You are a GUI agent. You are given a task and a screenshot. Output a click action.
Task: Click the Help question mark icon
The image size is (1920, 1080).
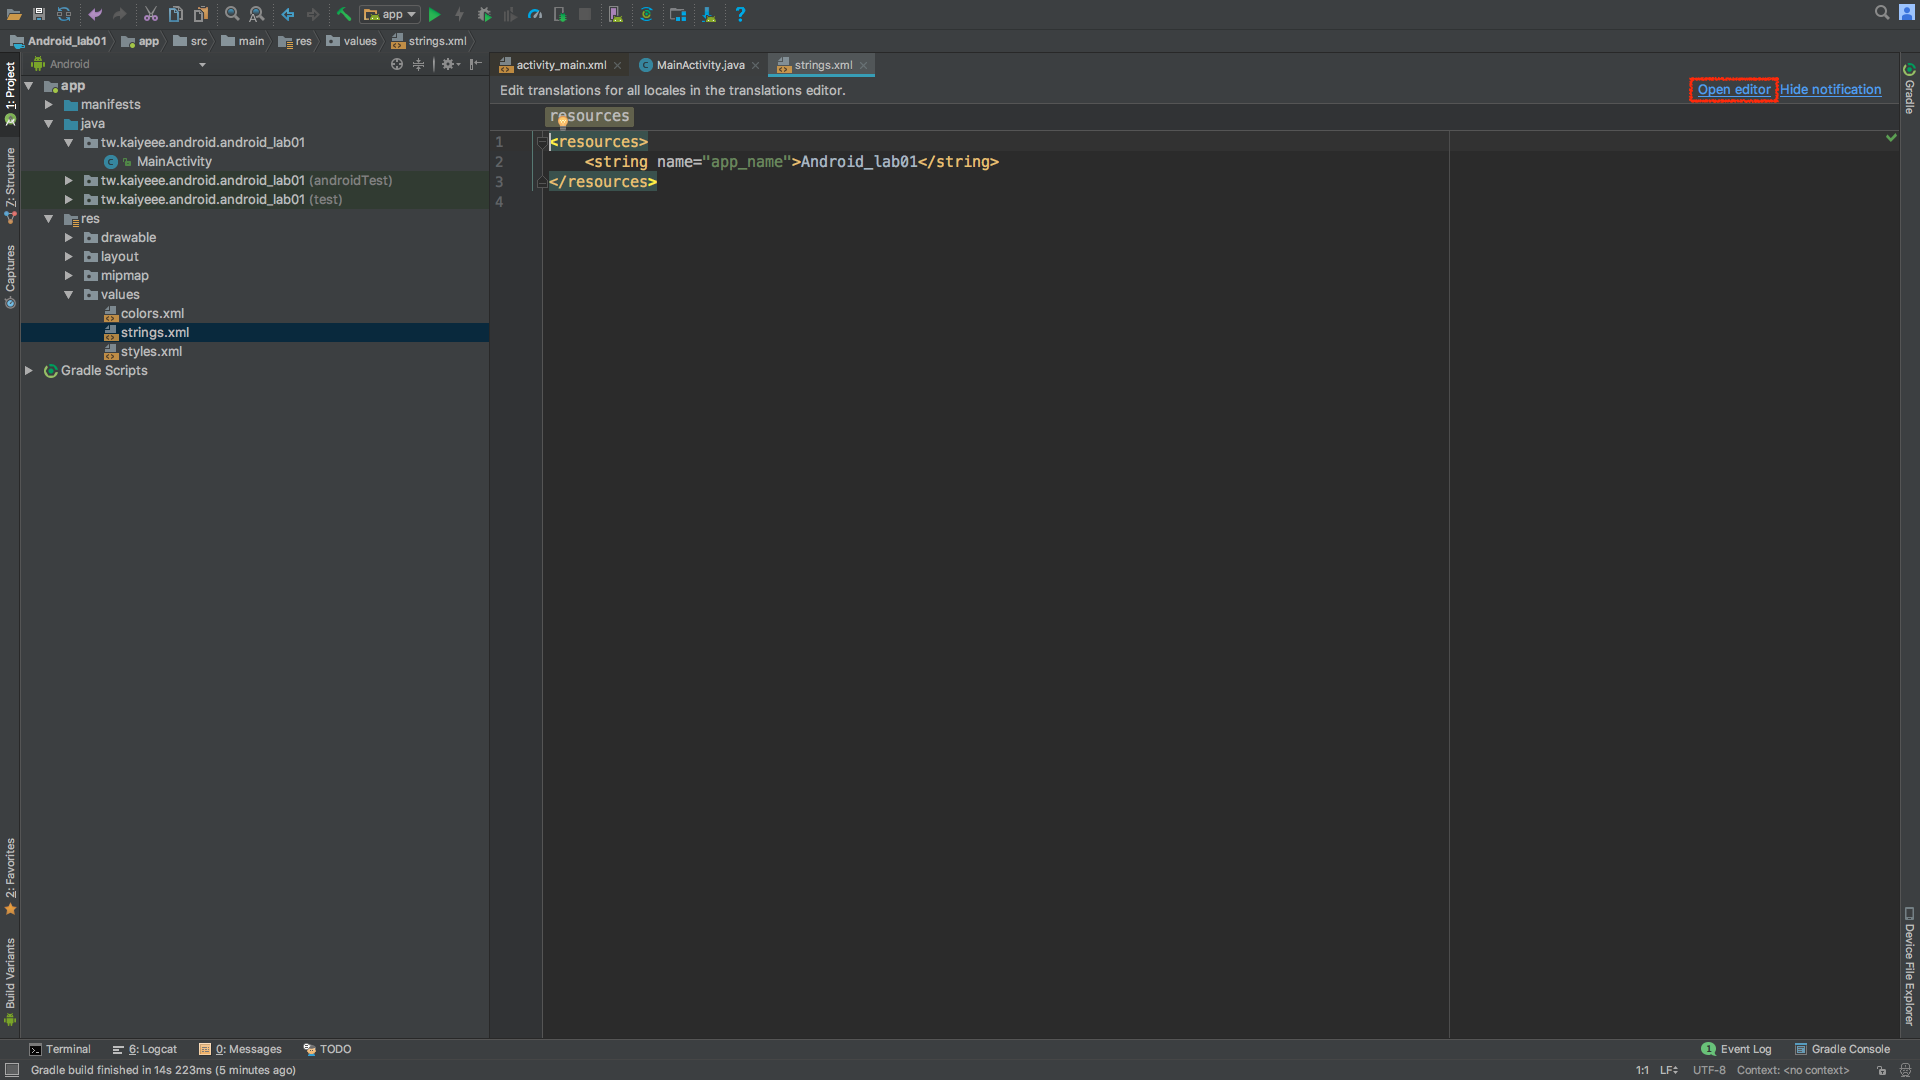pos(741,14)
